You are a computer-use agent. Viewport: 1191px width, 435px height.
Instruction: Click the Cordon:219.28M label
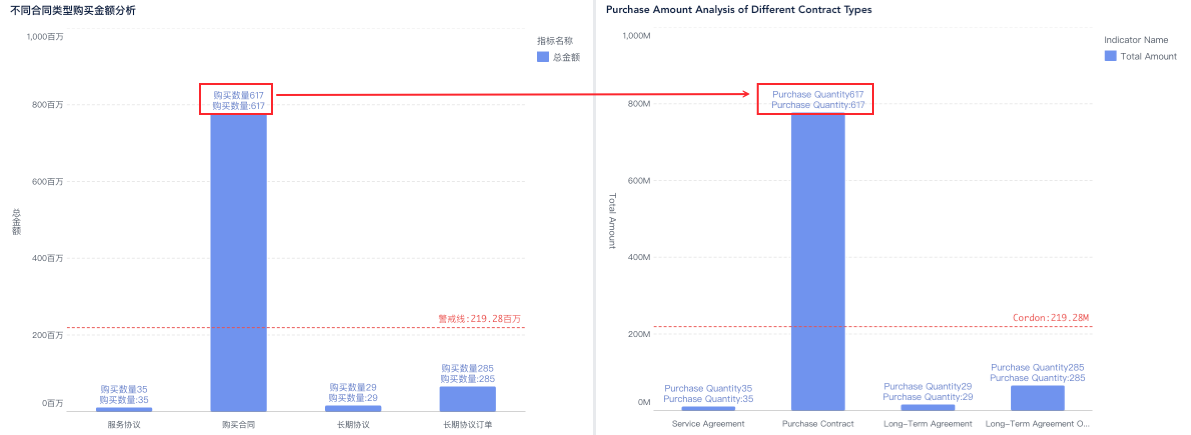point(1050,318)
